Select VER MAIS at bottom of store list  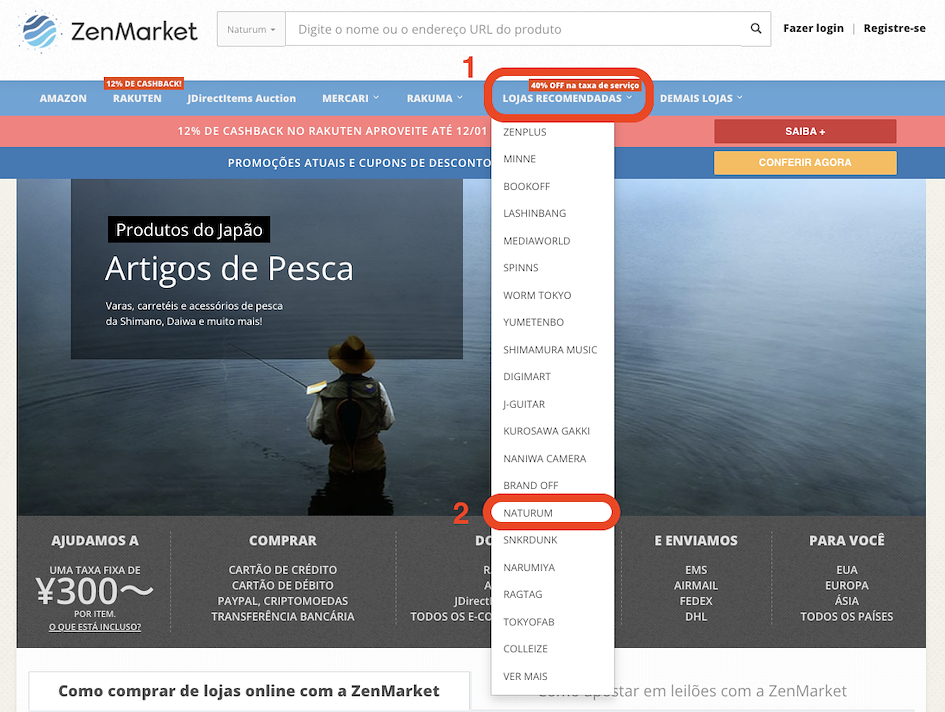[x=526, y=676]
